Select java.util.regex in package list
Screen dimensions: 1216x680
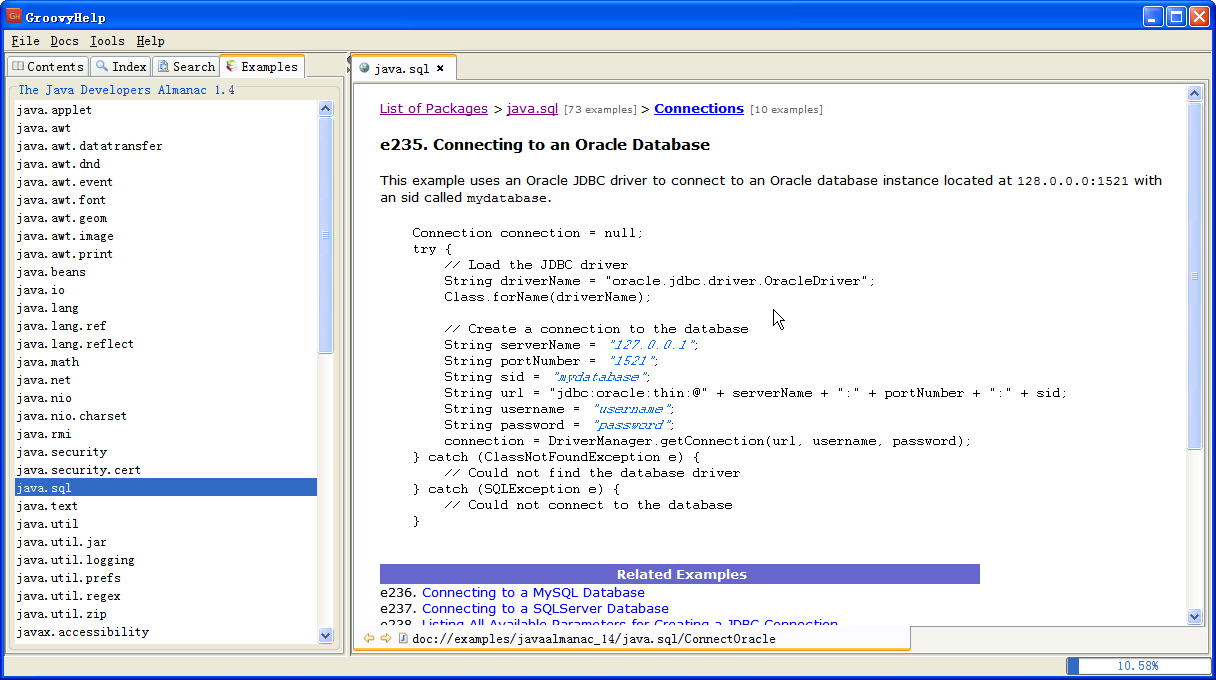pos(69,596)
